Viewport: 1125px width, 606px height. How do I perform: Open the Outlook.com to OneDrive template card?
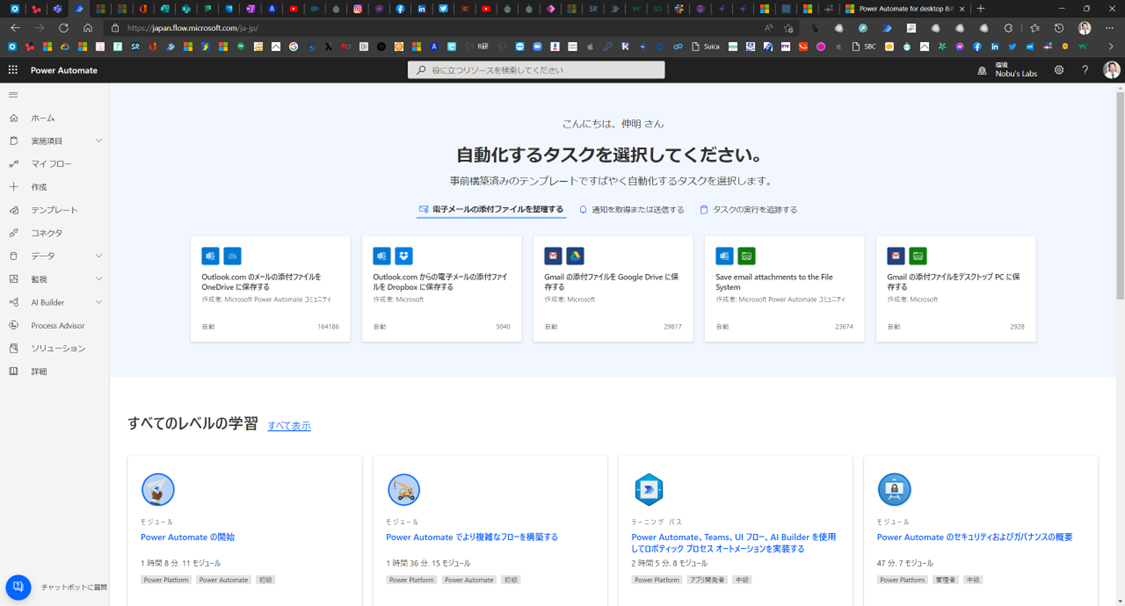(x=270, y=288)
